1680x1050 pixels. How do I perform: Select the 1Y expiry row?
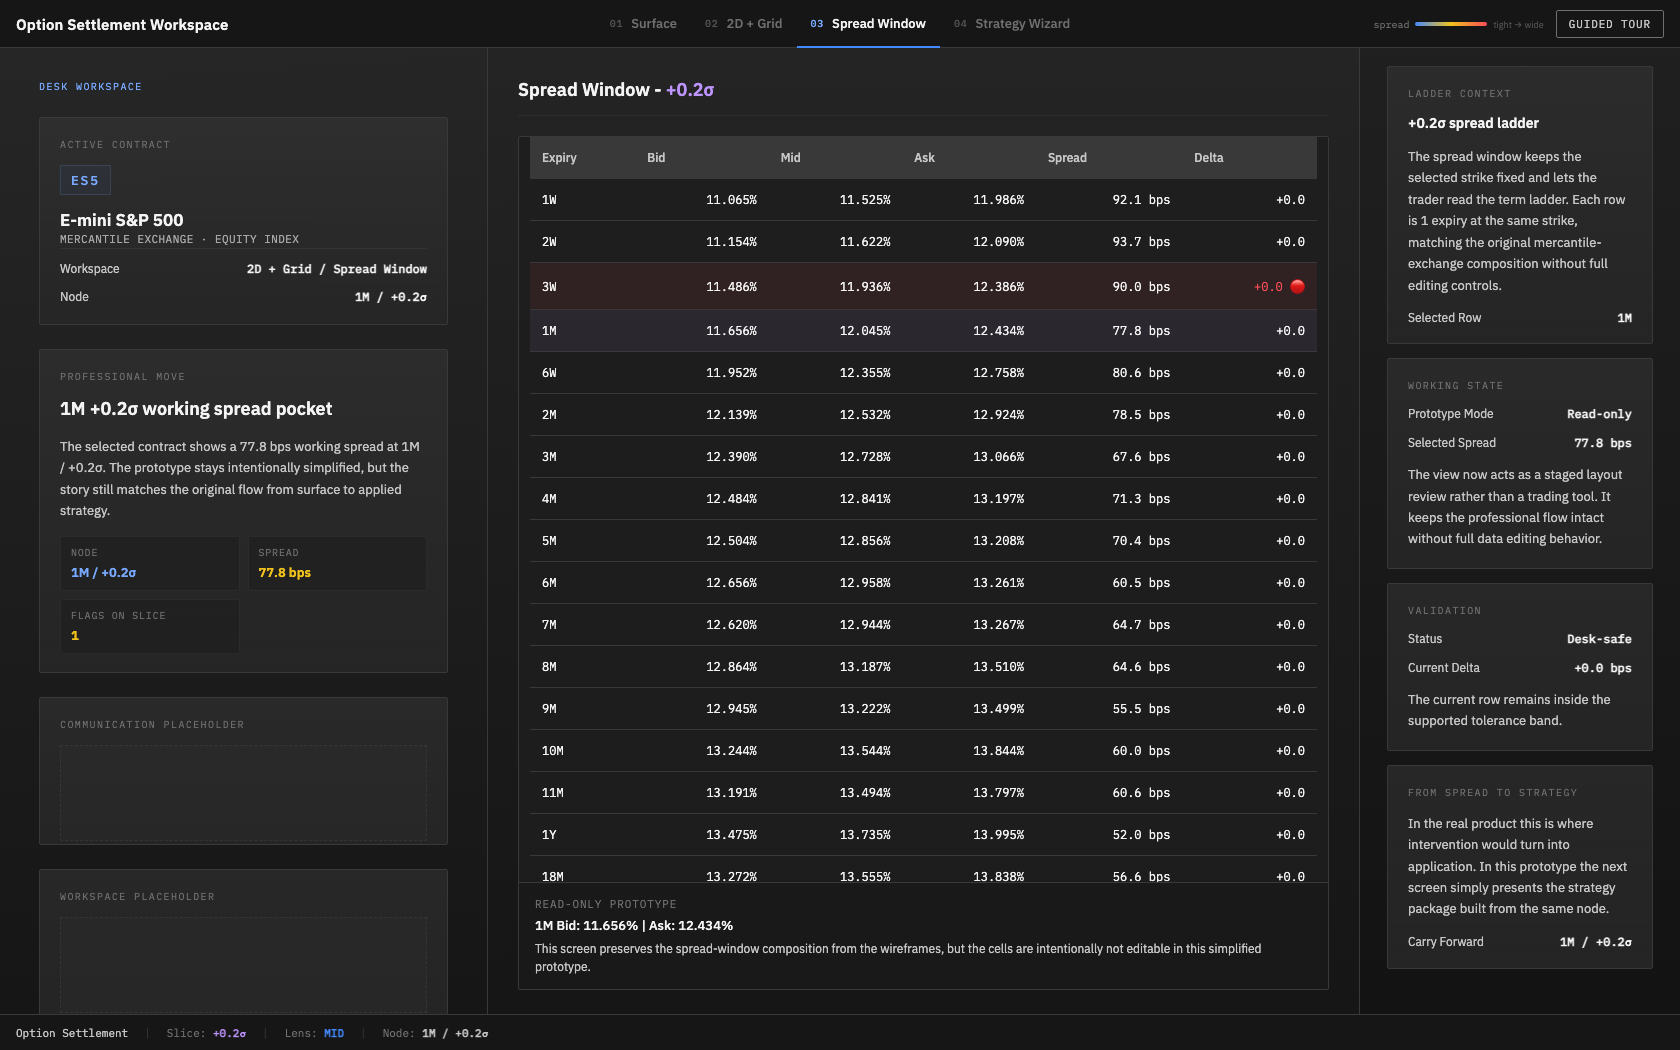coord(923,835)
